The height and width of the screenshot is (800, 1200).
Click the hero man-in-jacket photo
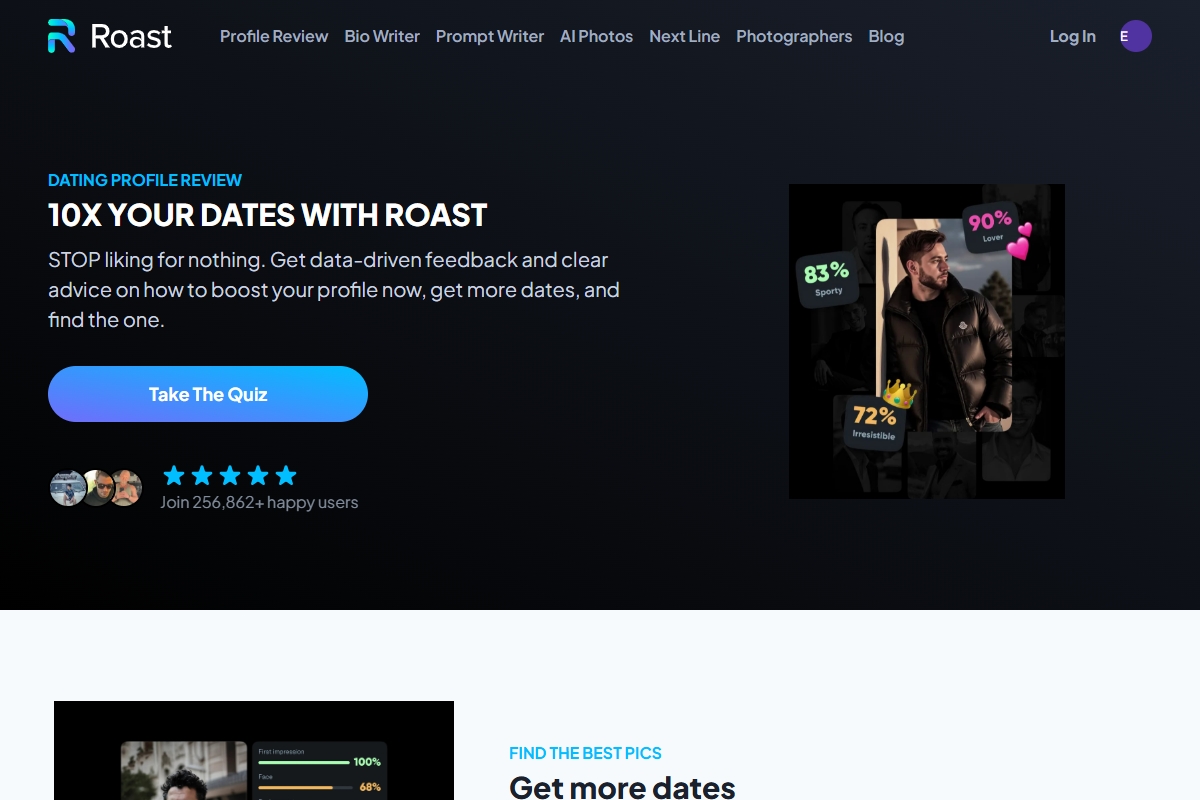pos(944,325)
